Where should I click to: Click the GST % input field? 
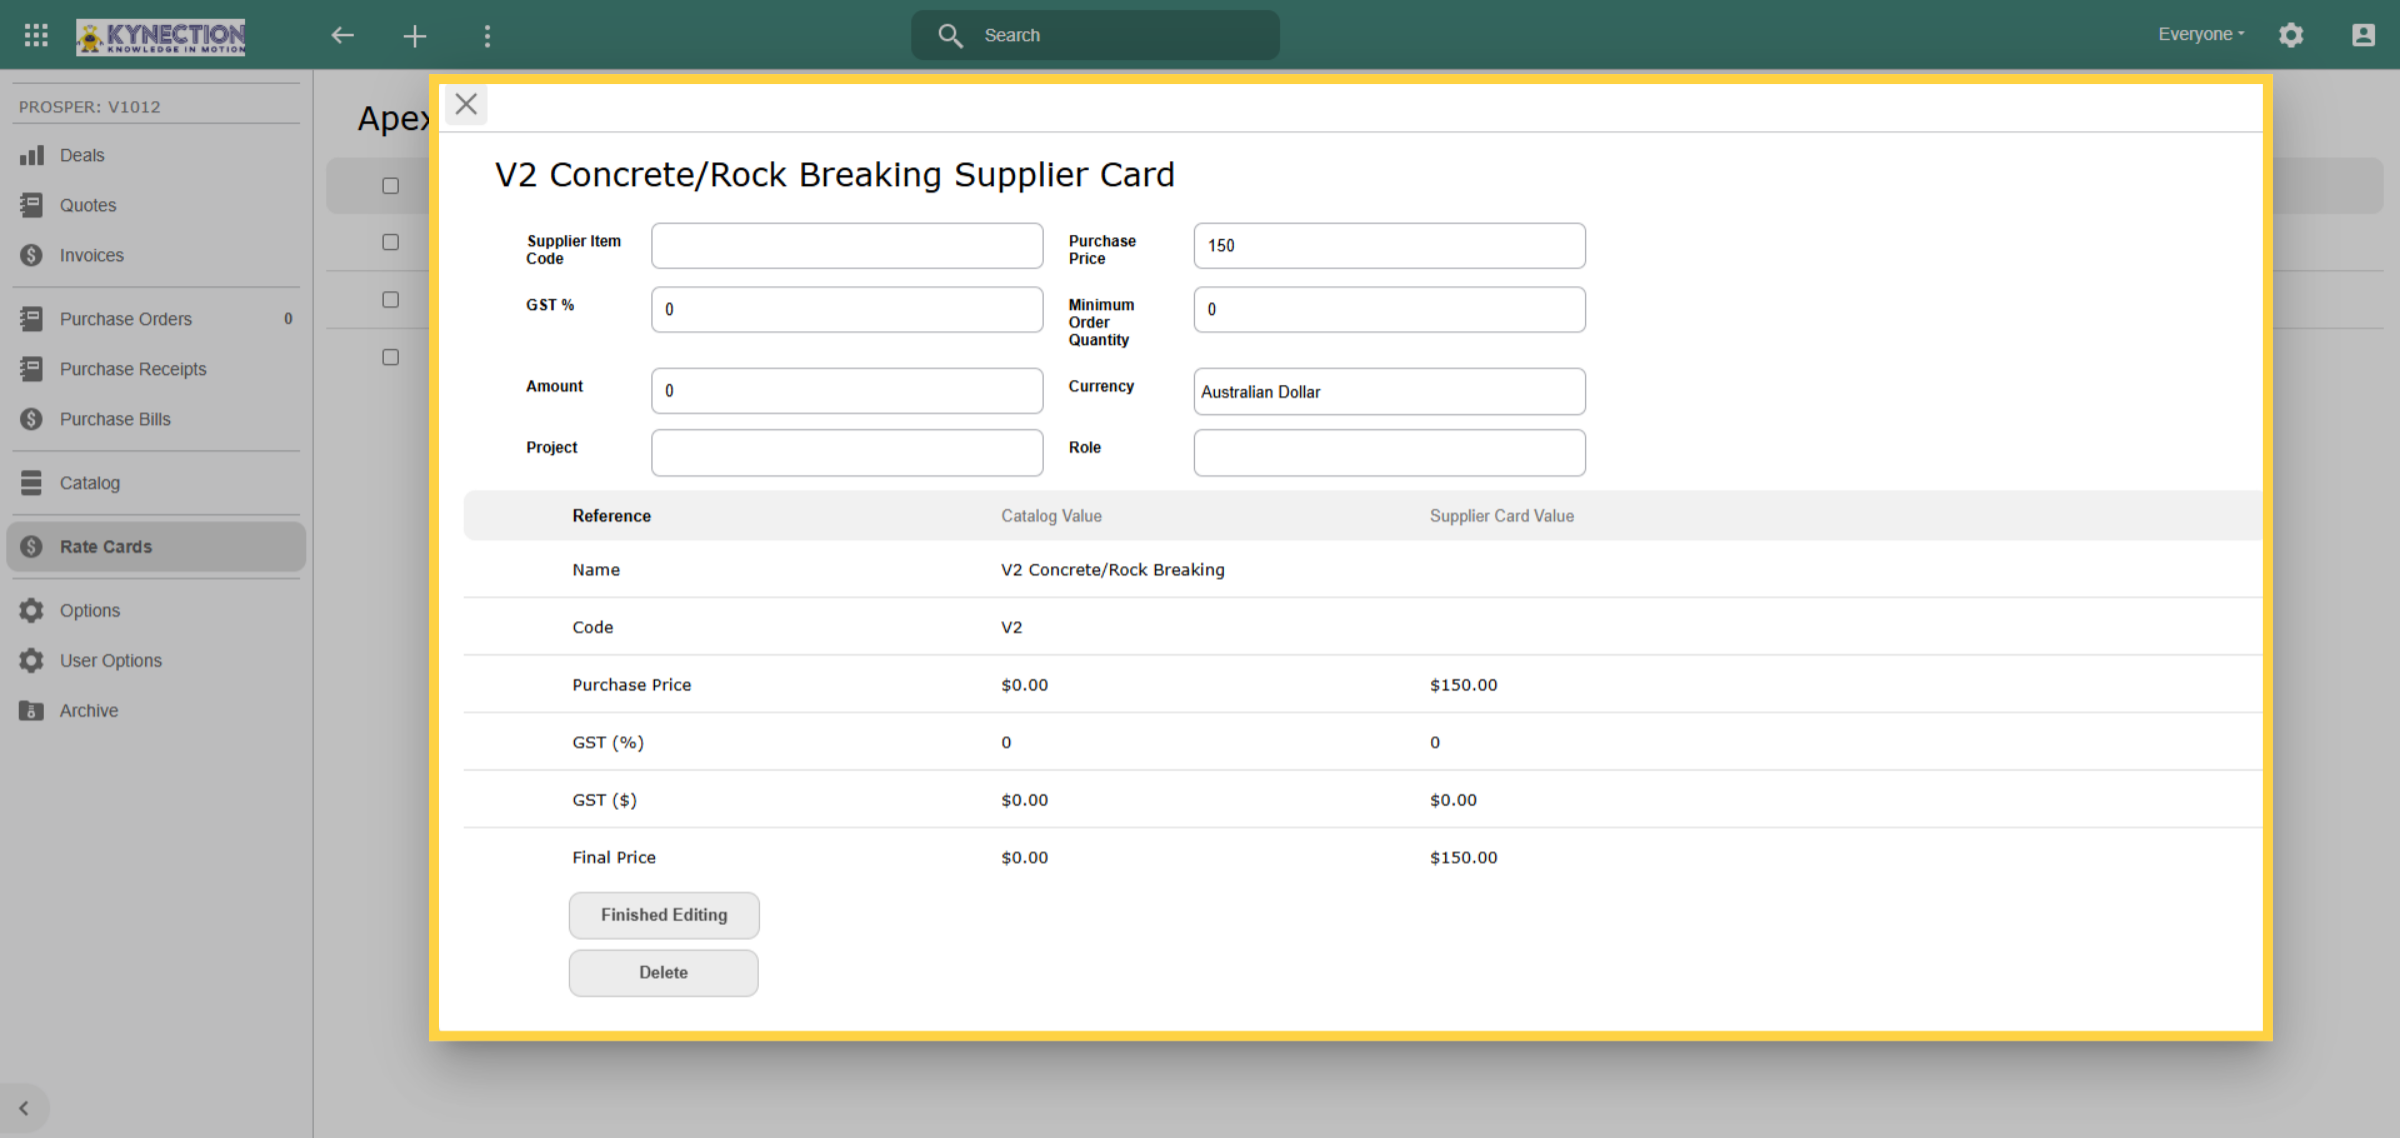tap(847, 310)
